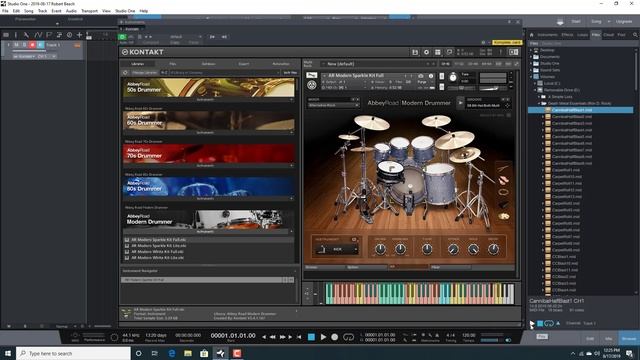Screen dimensions: 640x360
Task: Solo Track 1 with the S button
Action: 24,45
